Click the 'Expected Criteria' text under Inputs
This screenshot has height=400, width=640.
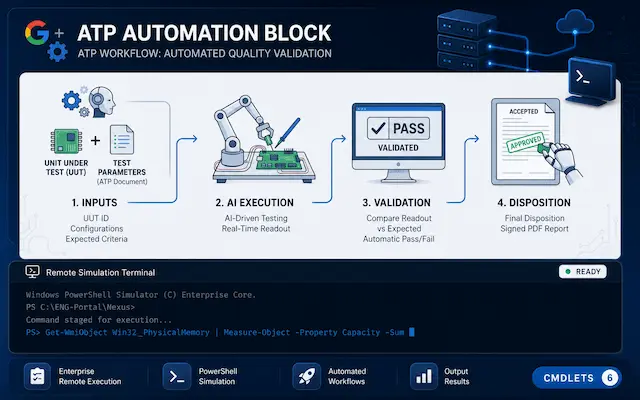click(x=96, y=239)
